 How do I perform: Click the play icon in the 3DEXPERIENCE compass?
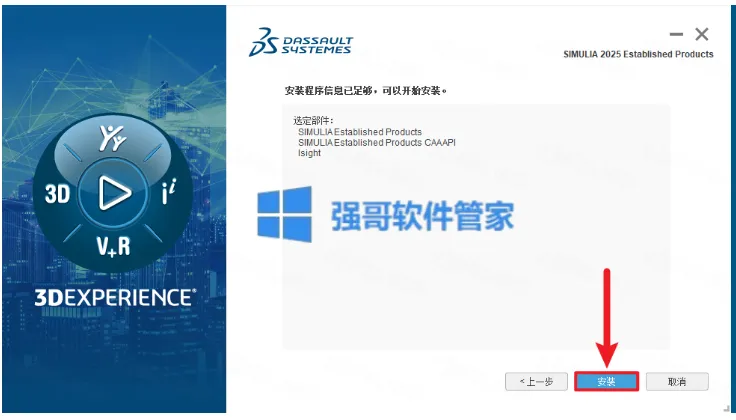pos(114,193)
